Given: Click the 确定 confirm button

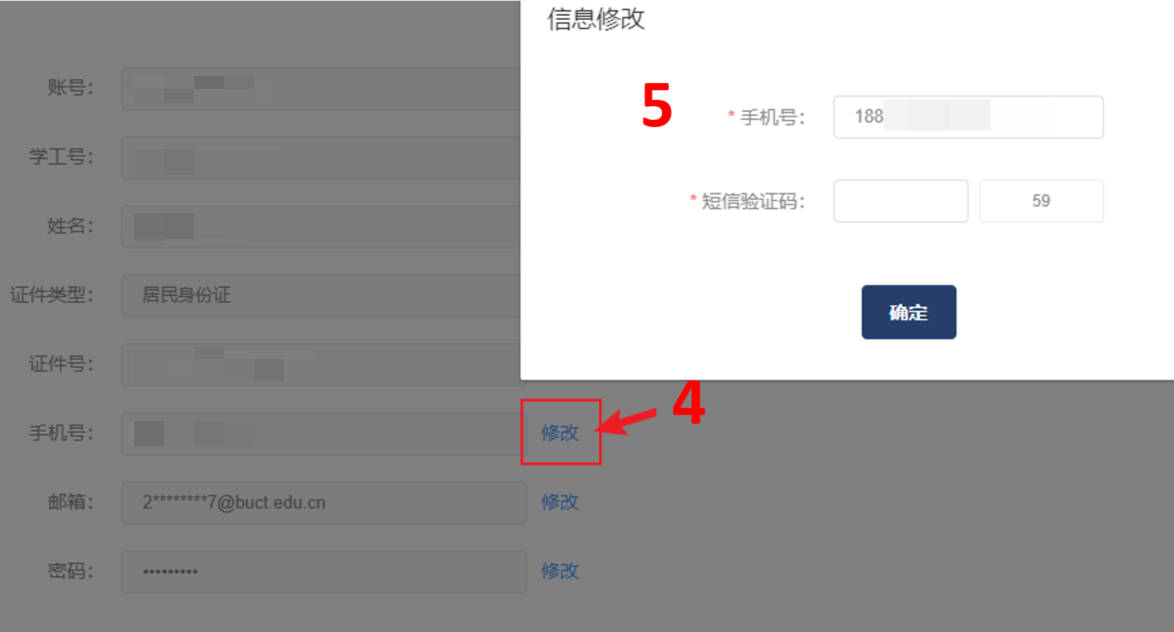Looking at the screenshot, I should [x=908, y=312].
